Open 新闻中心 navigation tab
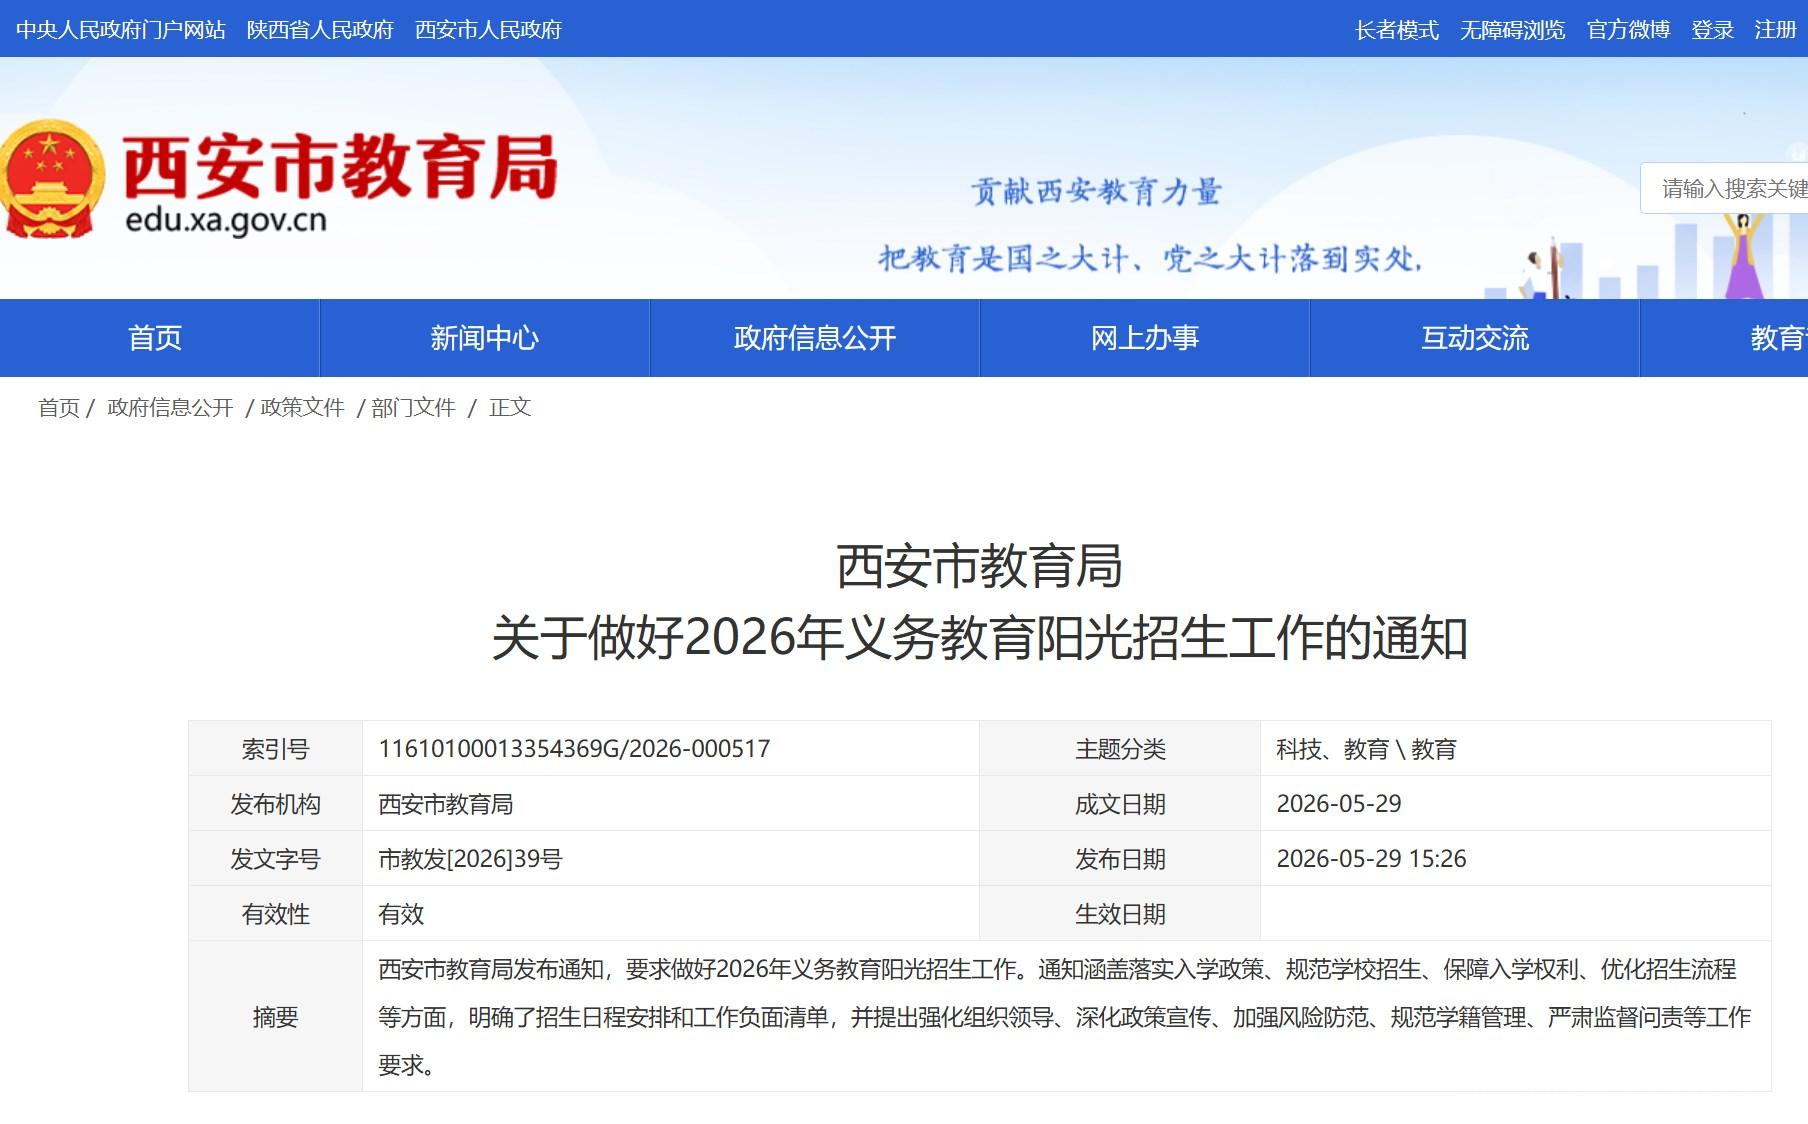1808x1124 pixels. click(x=485, y=338)
